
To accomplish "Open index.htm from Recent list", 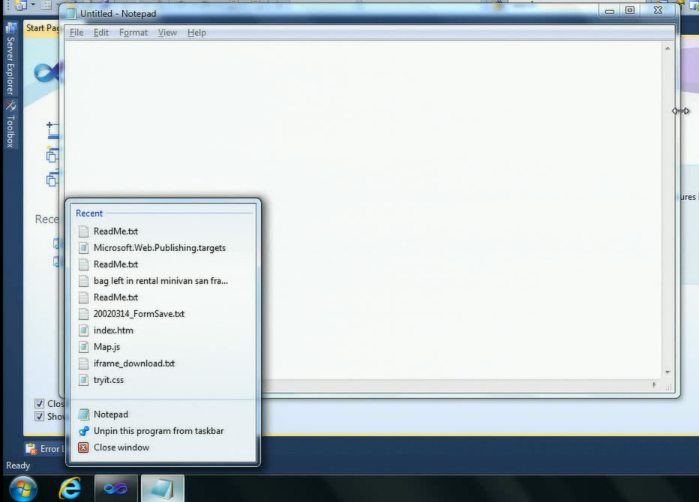I will click(163, 330).
